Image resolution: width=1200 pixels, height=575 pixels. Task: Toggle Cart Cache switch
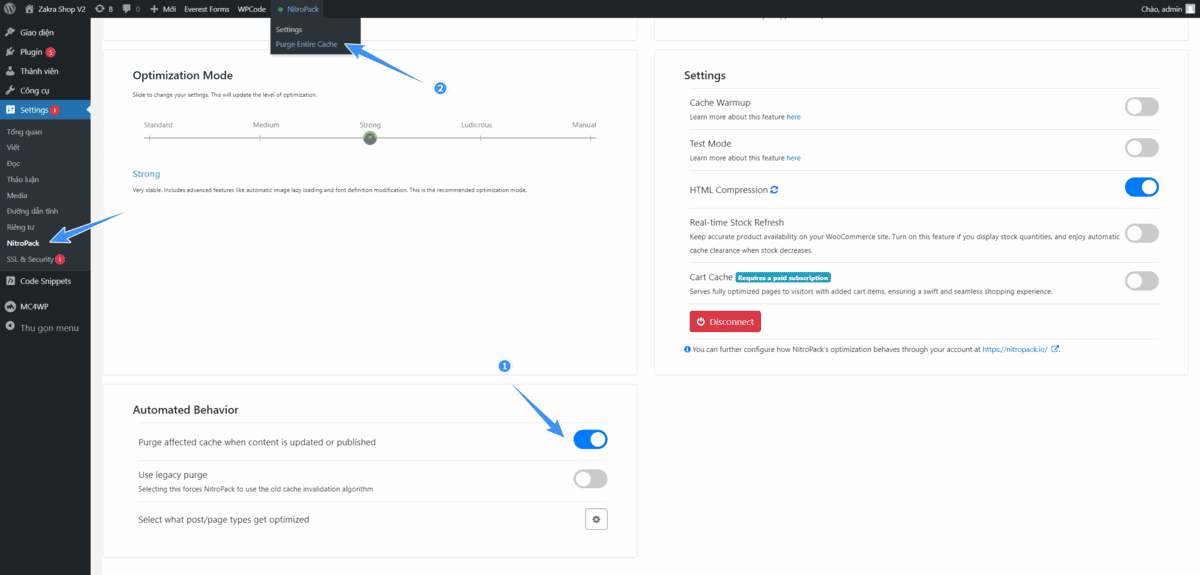pos(1142,281)
